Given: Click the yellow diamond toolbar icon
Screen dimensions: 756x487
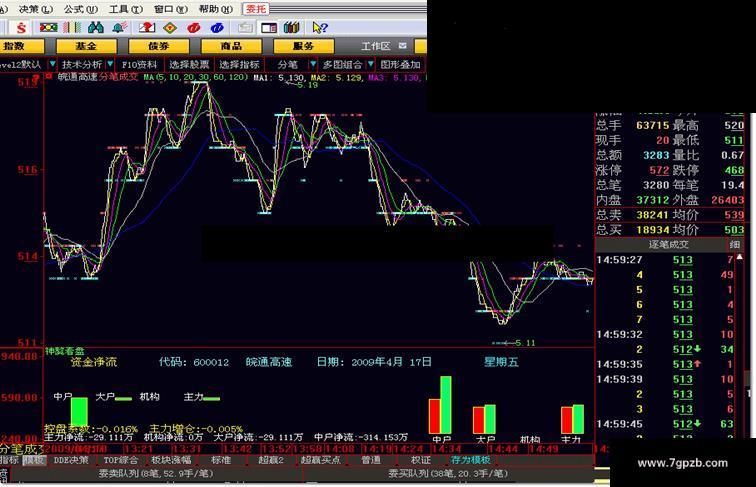Looking at the screenshot, I should pyautogui.click(x=170, y=28).
